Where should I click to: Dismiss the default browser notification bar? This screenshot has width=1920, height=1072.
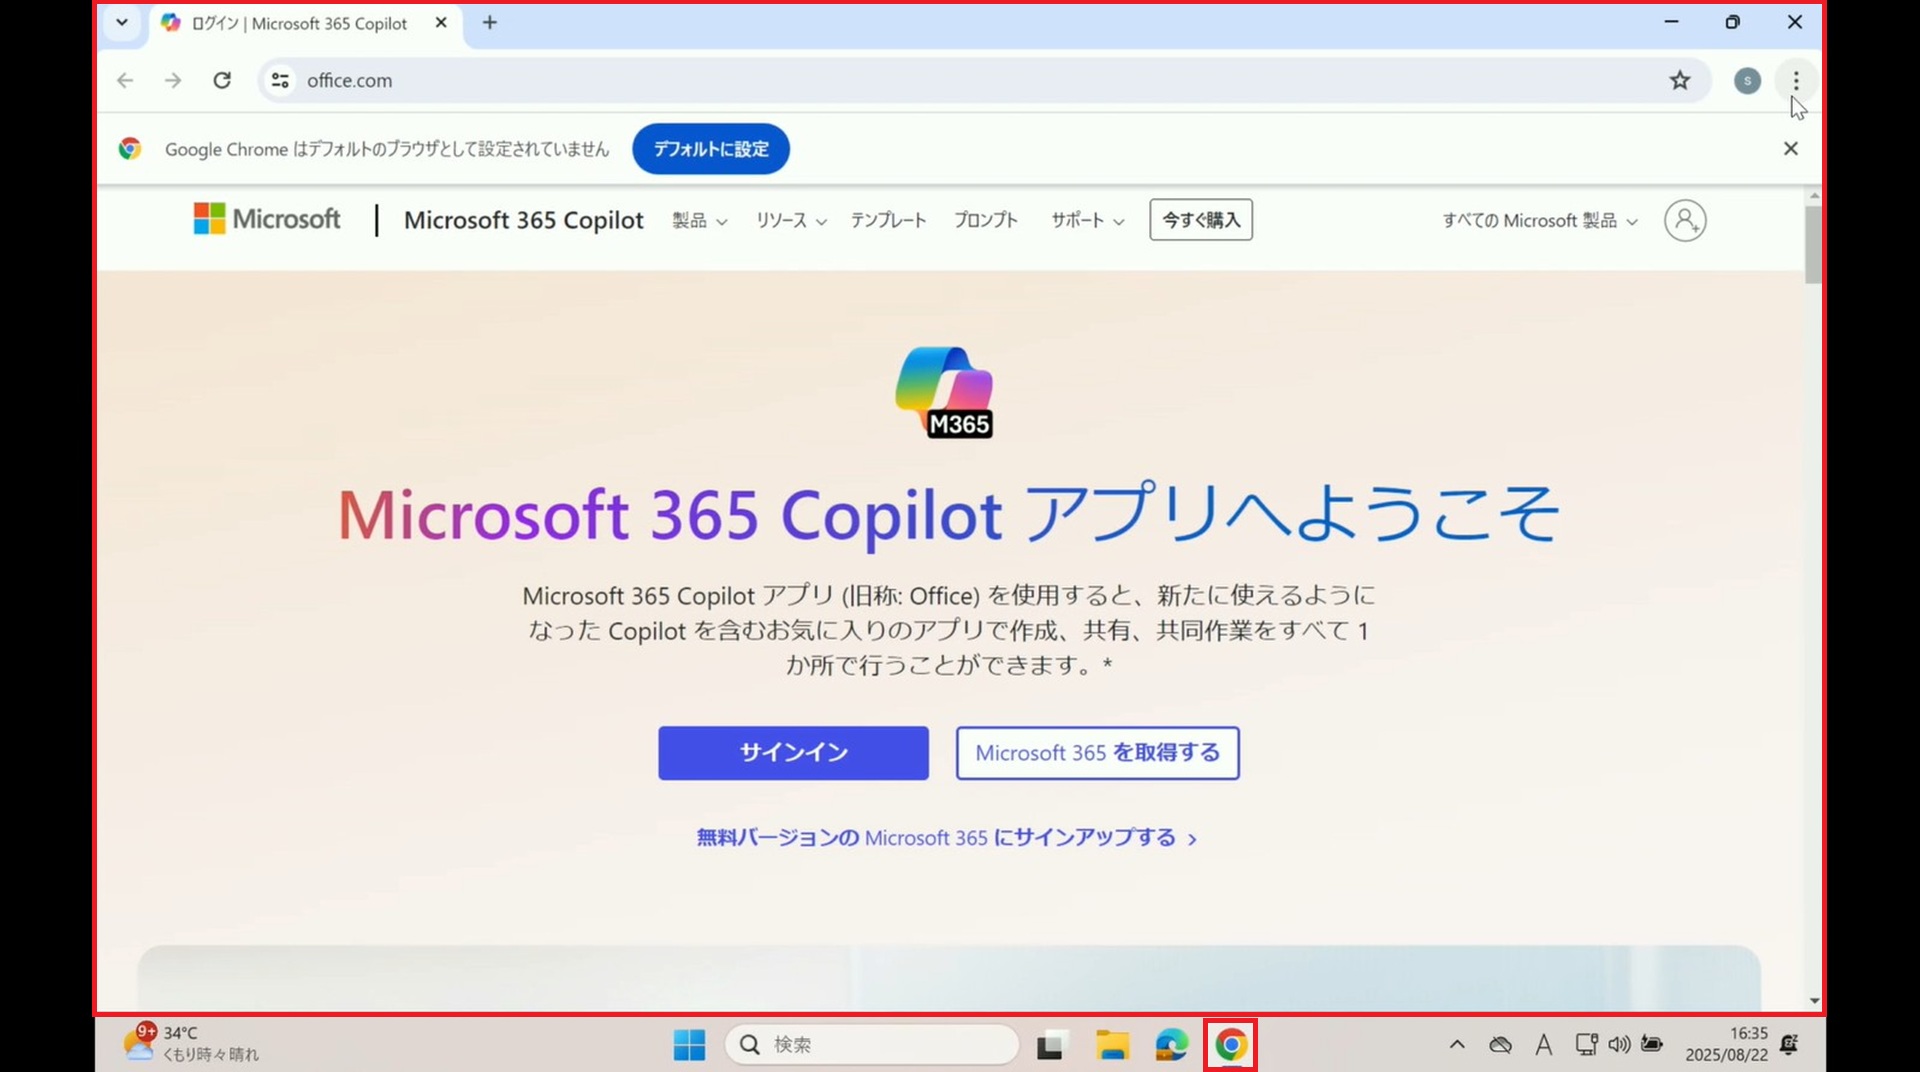pyautogui.click(x=1790, y=149)
